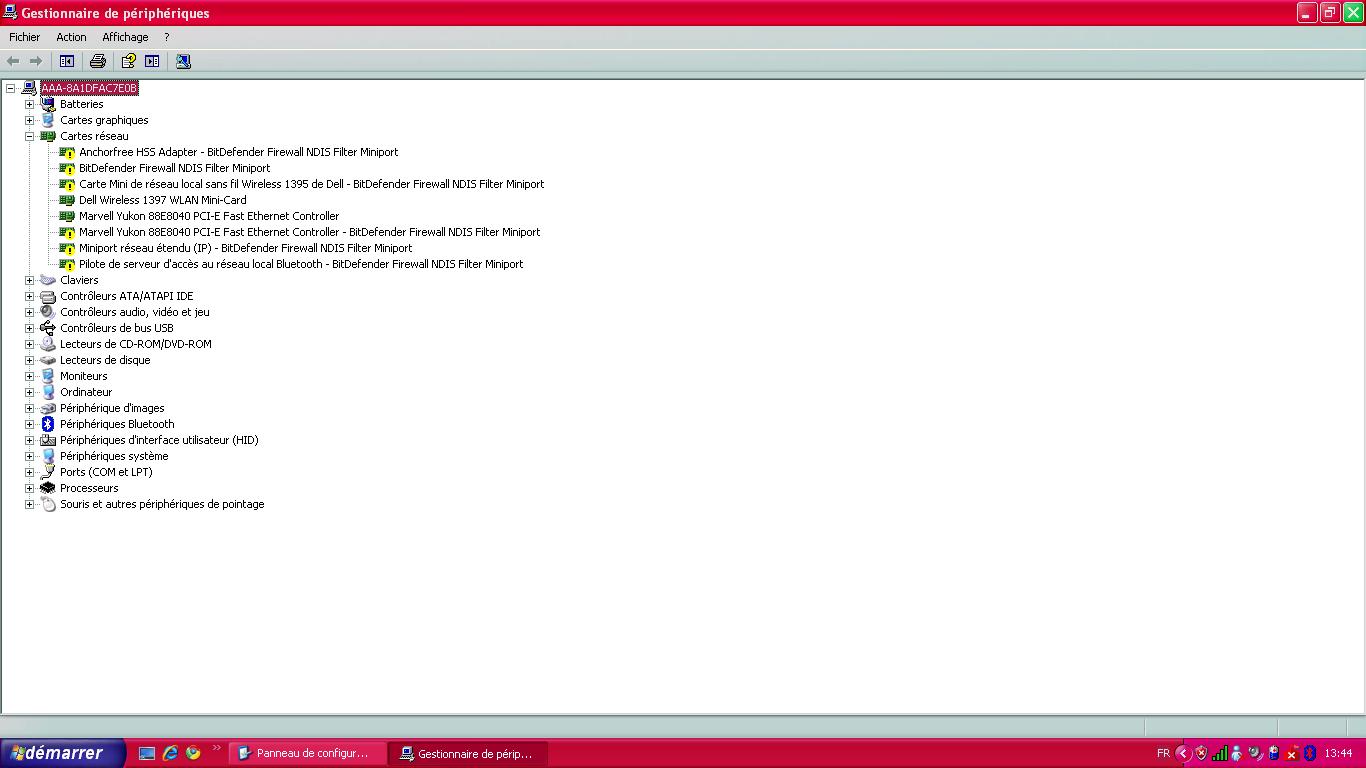Click the Forward arrow in toolbar
The width and height of the screenshot is (1366, 768).
(x=36, y=61)
